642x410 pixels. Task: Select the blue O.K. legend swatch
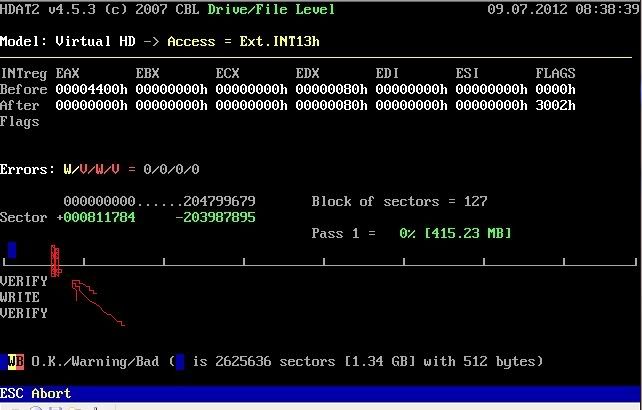coord(4,362)
